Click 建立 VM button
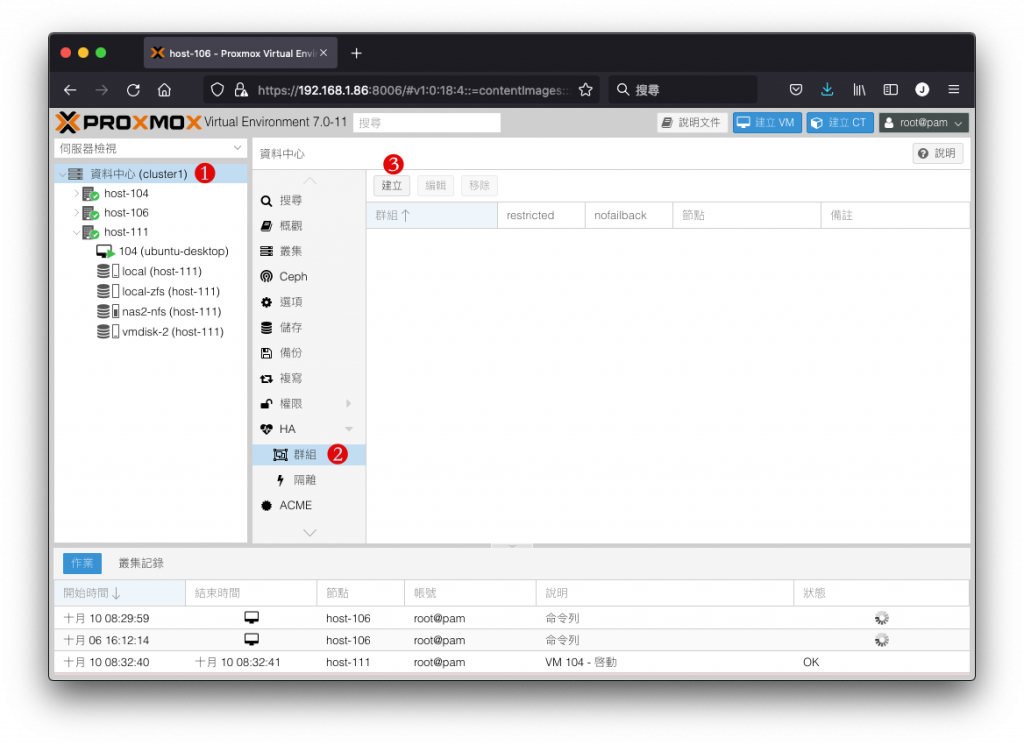Screen dimensions: 1024x745 click(x=767, y=123)
